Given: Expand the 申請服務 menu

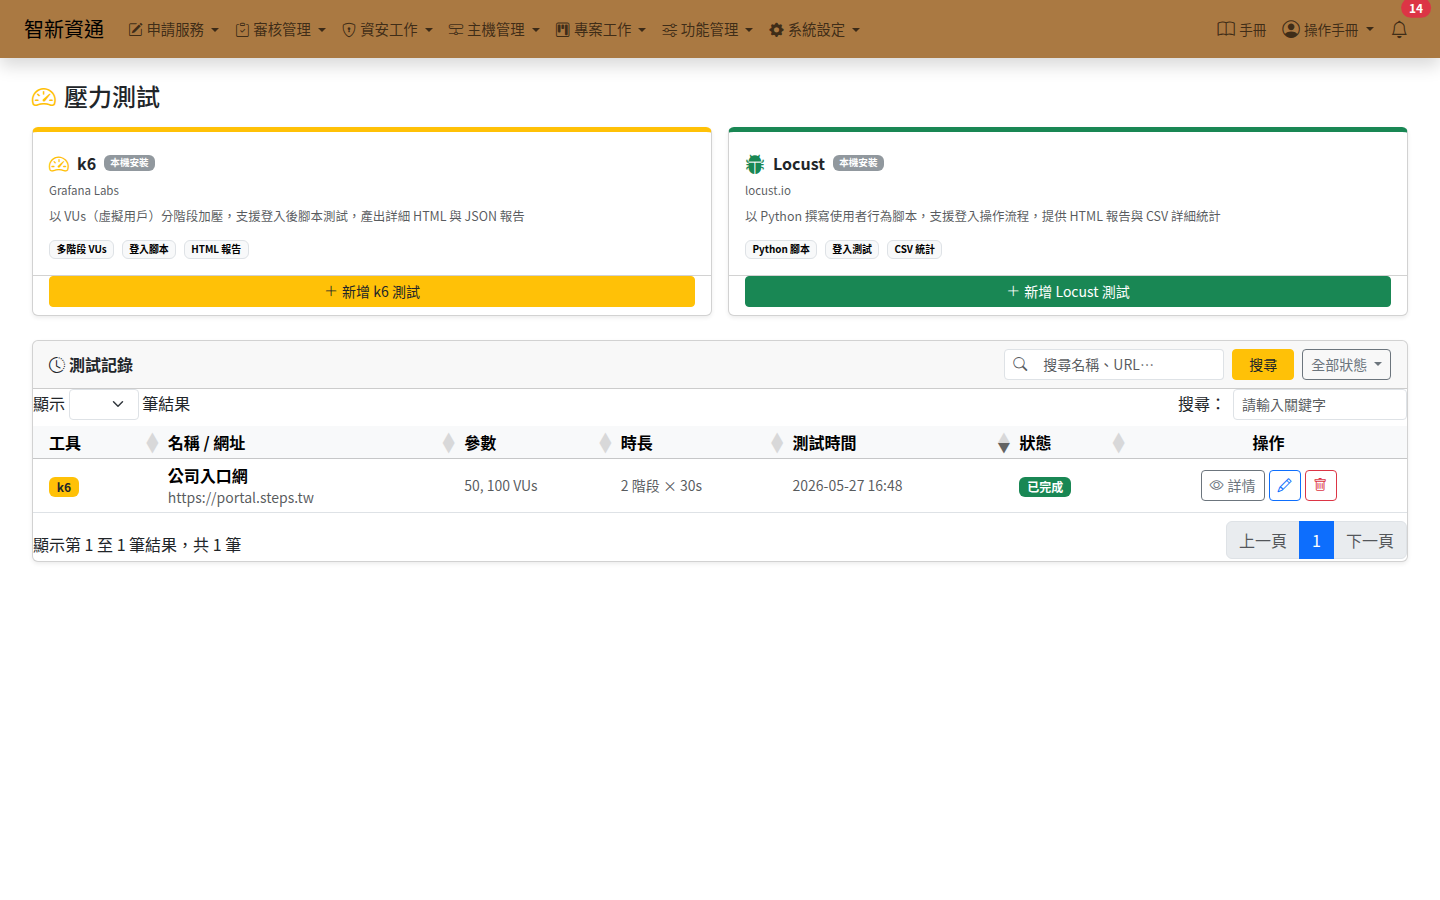Looking at the screenshot, I should [174, 30].
